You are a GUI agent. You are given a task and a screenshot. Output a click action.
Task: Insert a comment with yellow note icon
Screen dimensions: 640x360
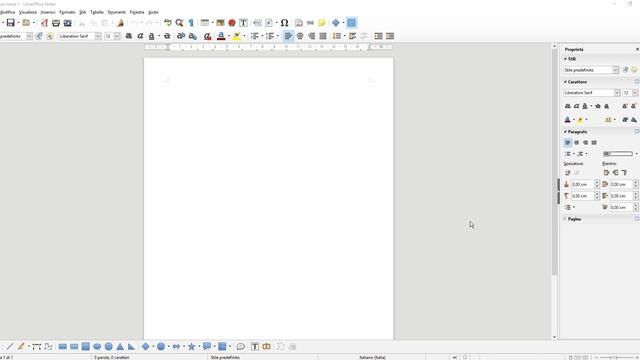322,23
